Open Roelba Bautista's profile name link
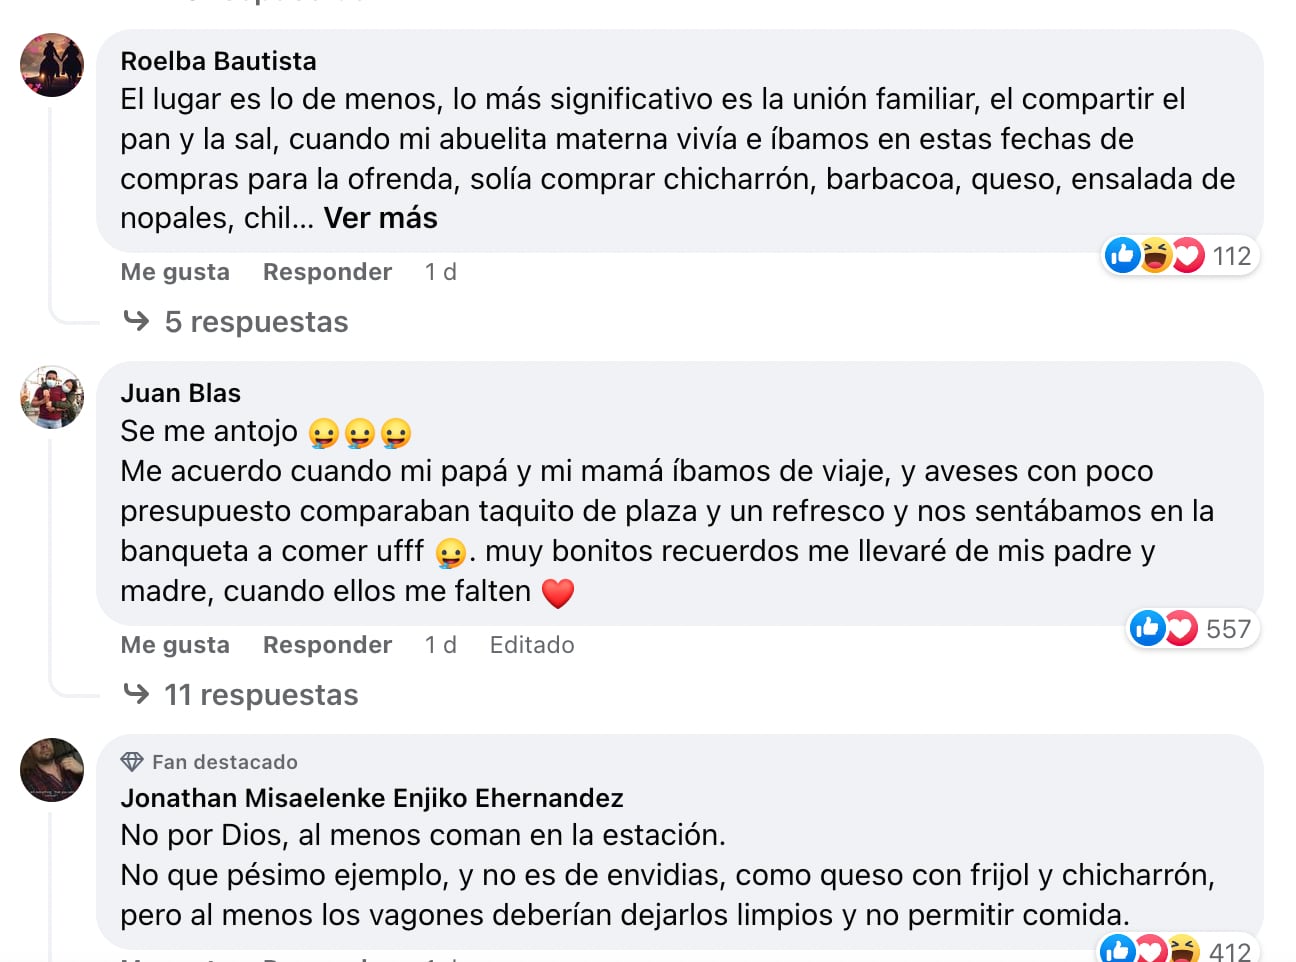The width and height of the screenshot is (1296, 962). 218,61
